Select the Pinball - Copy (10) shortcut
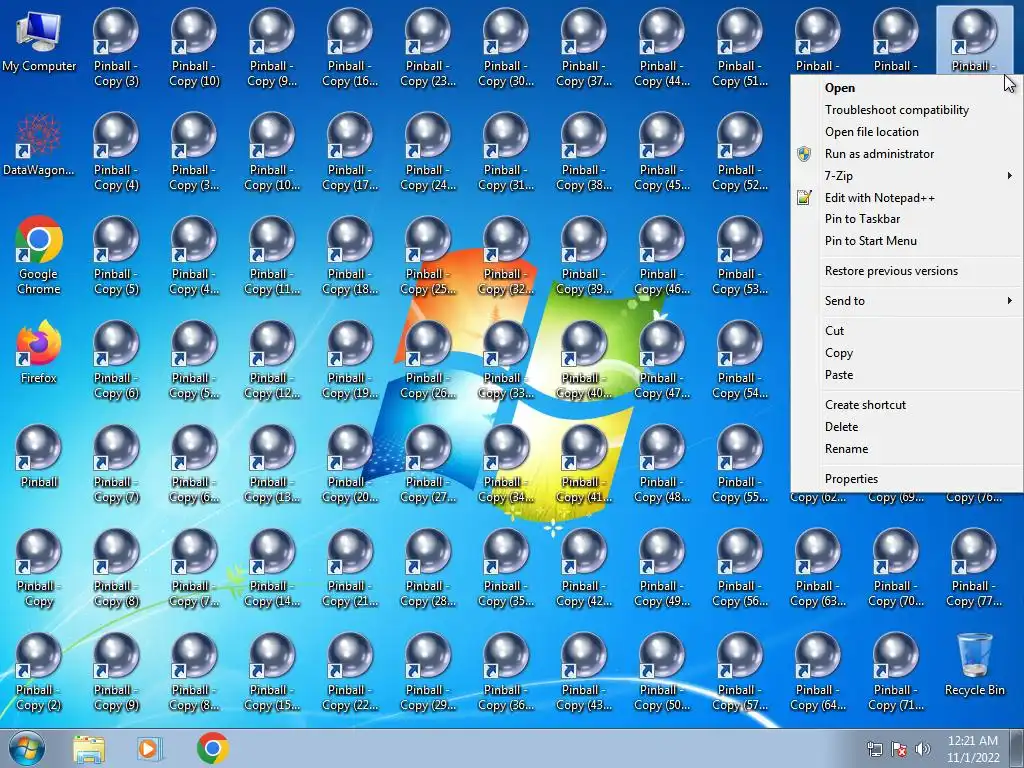 [194, 48]
